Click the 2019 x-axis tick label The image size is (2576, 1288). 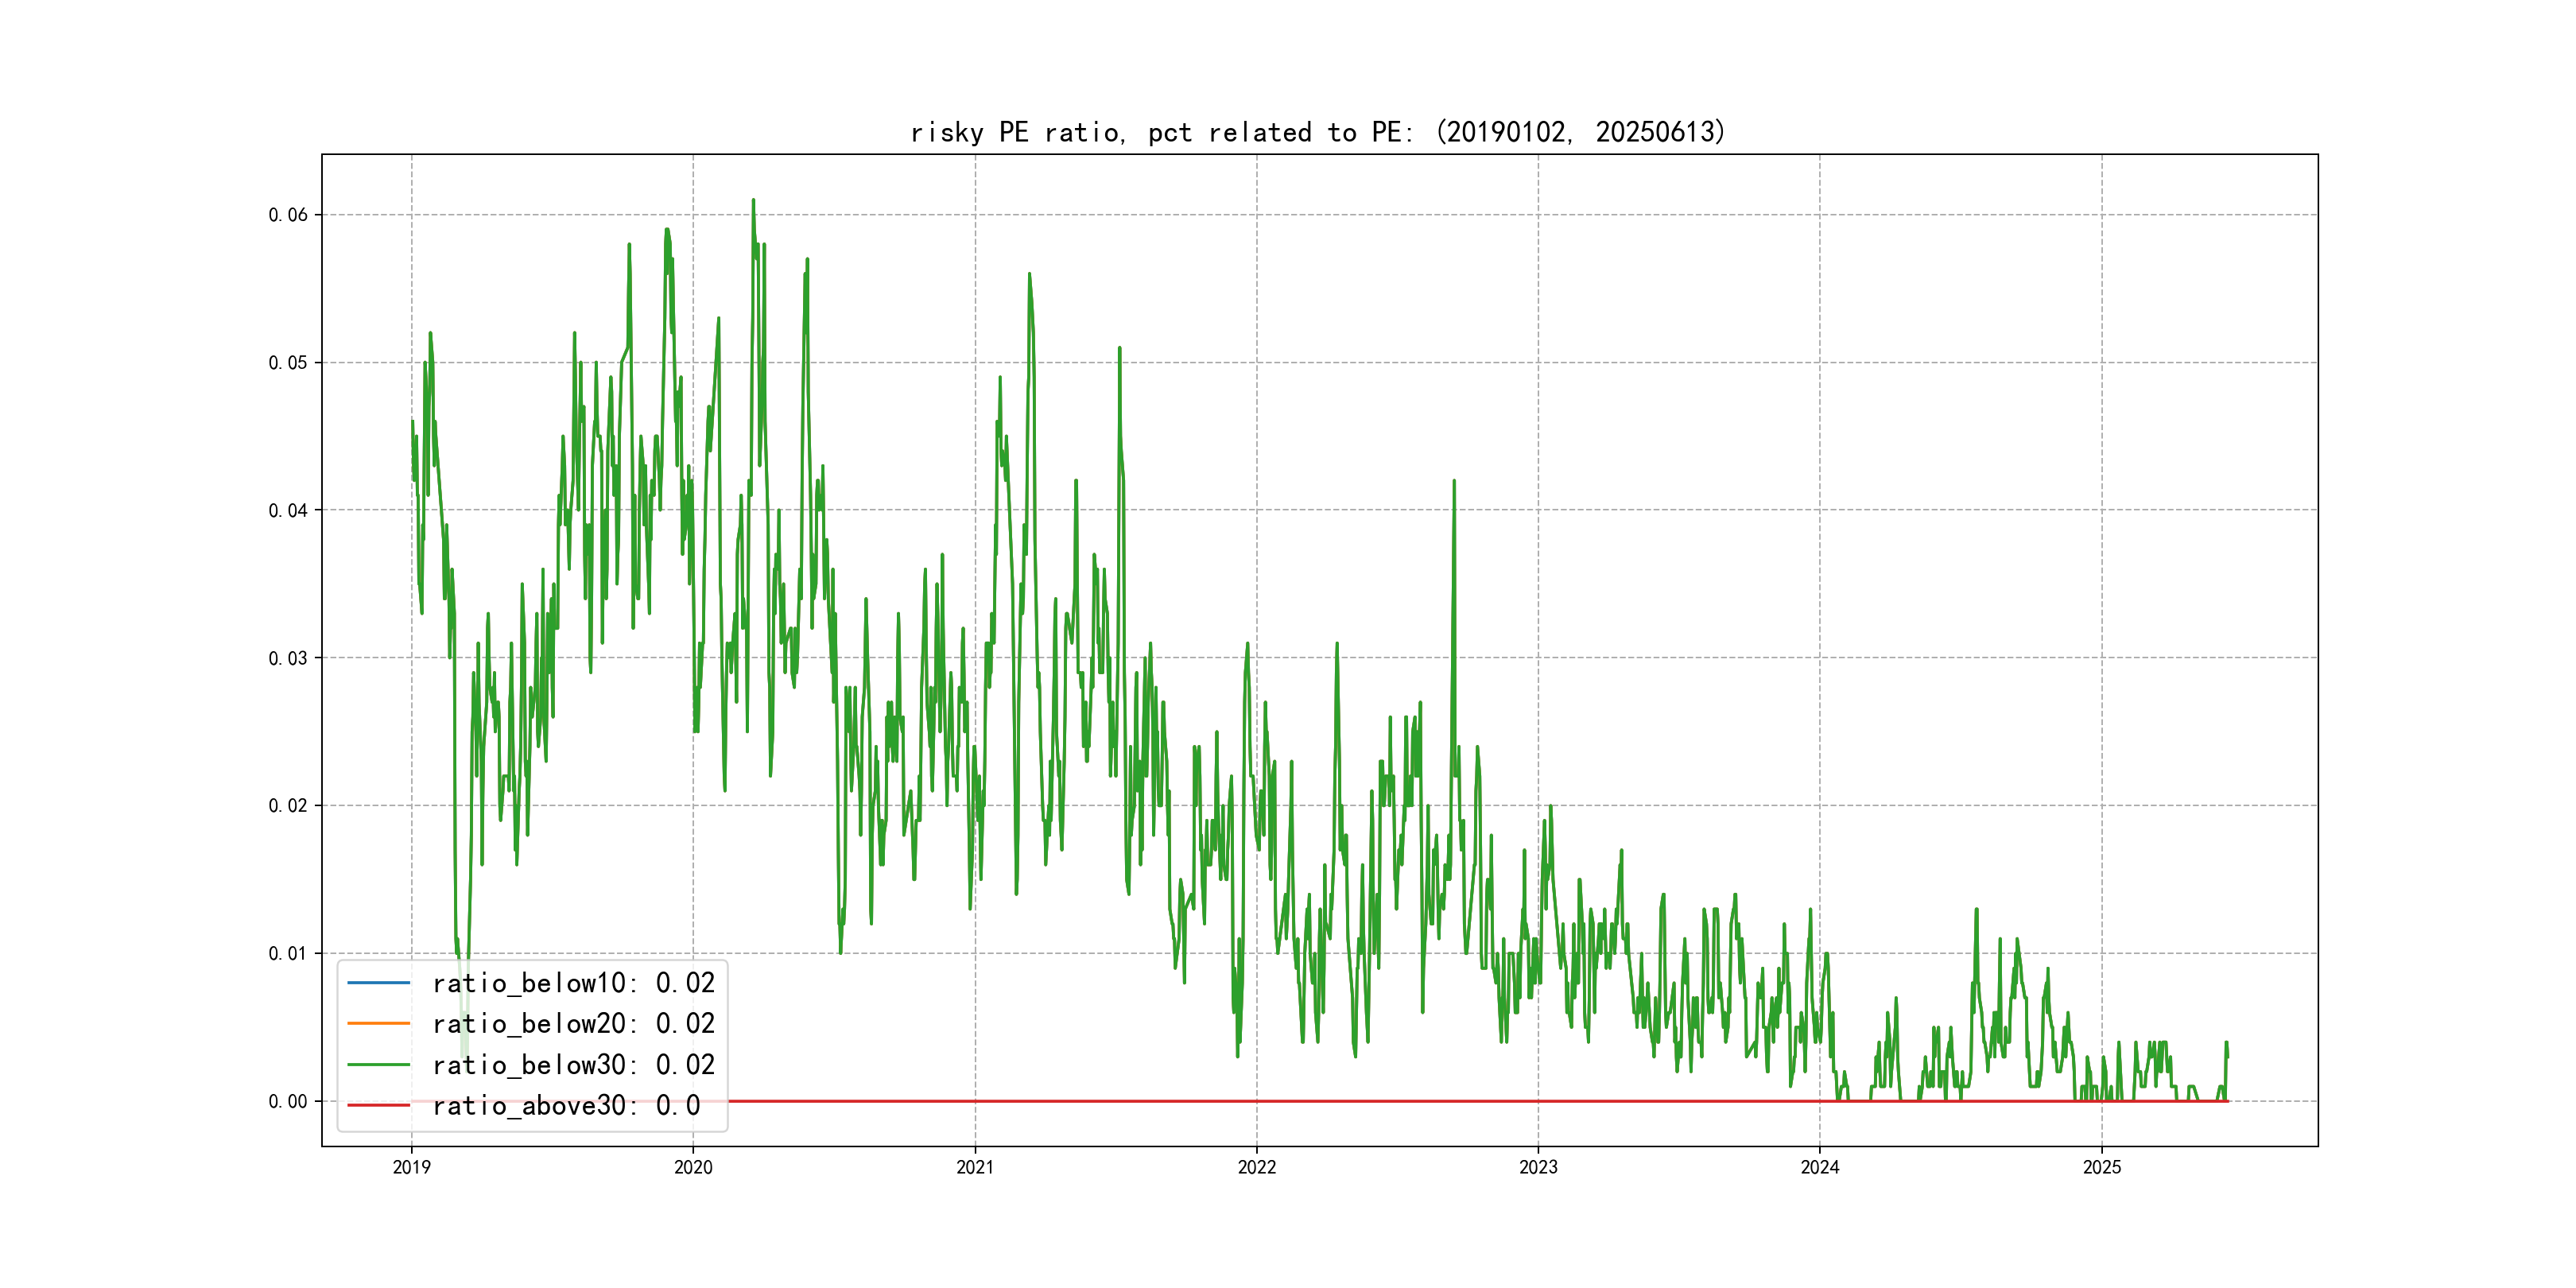411,1167
